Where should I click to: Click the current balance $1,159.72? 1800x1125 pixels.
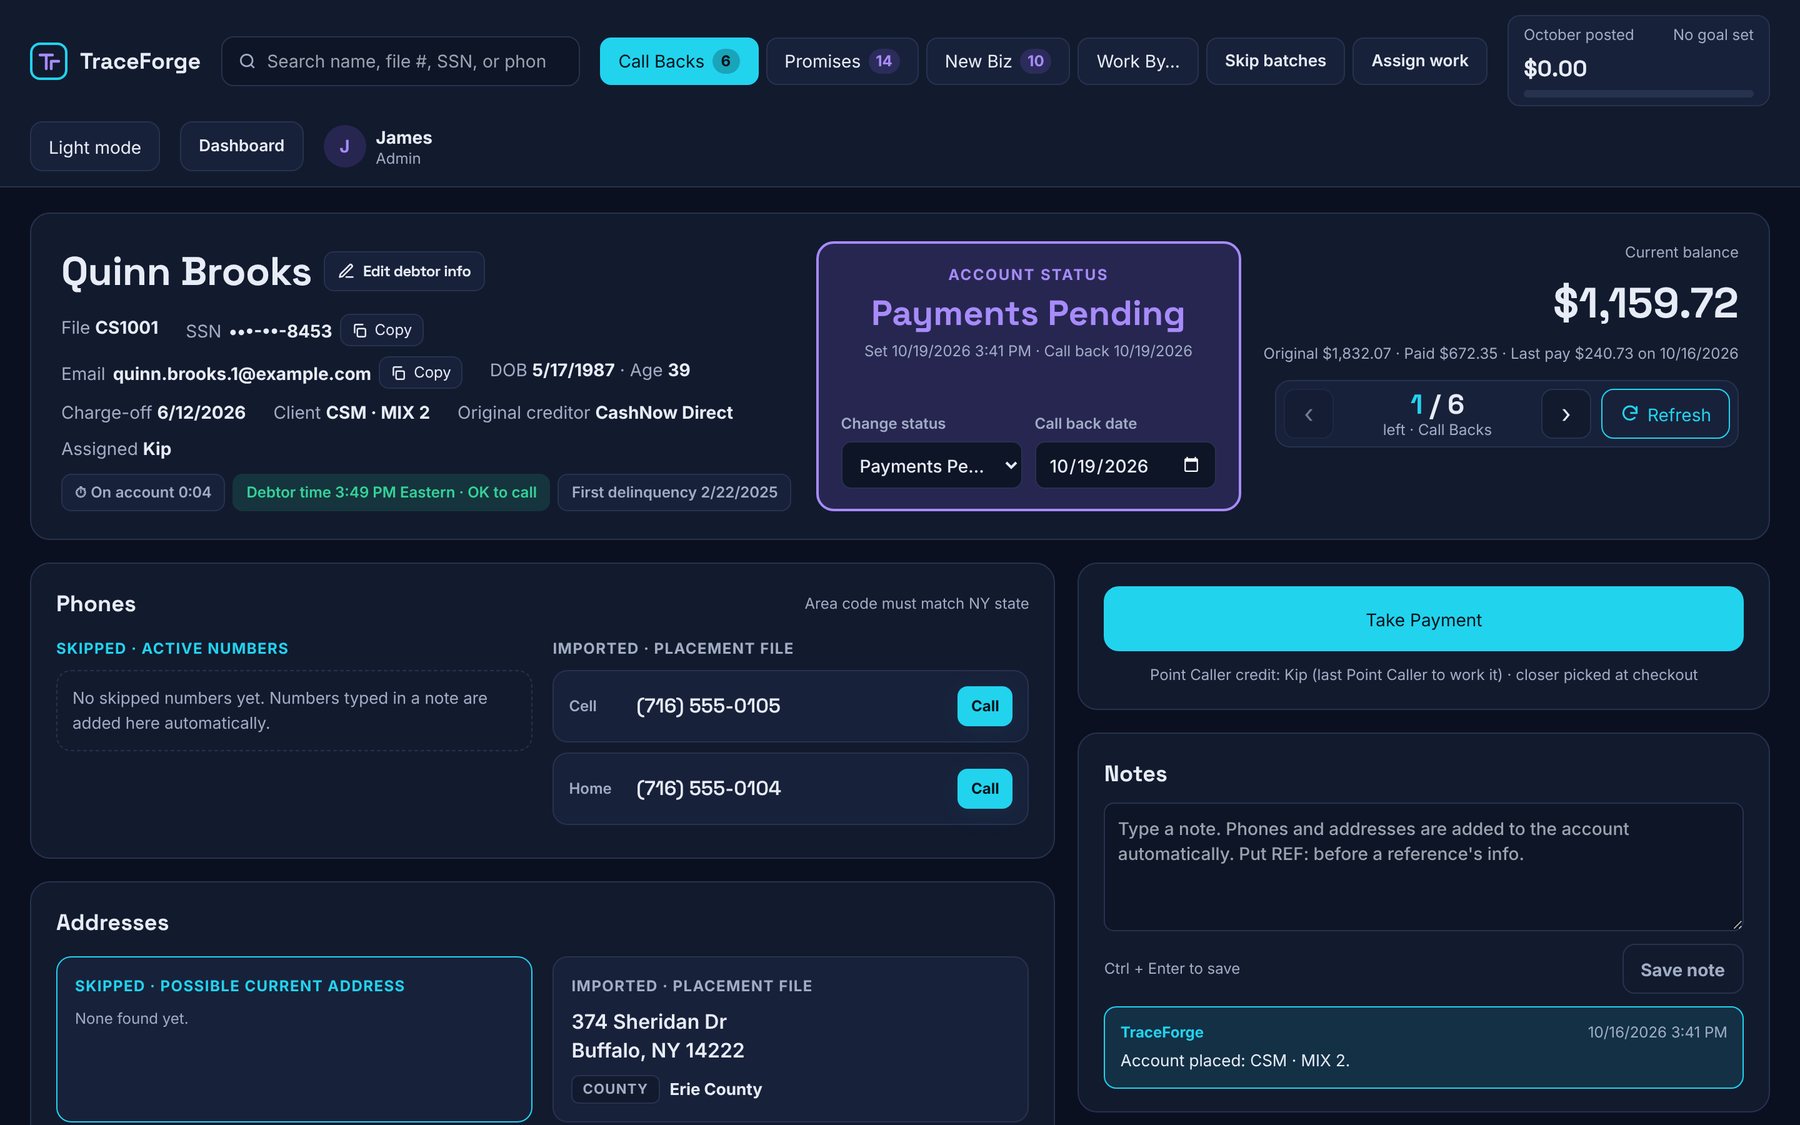pos(1645,303)
